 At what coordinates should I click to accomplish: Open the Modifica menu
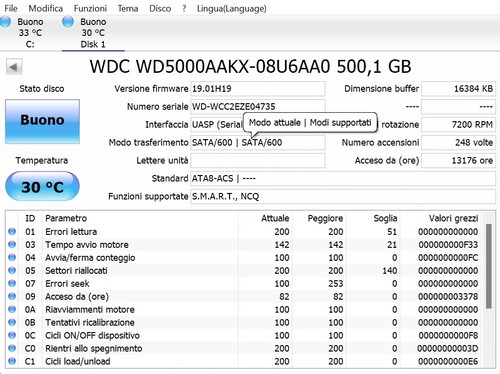[x=46, y=8]
